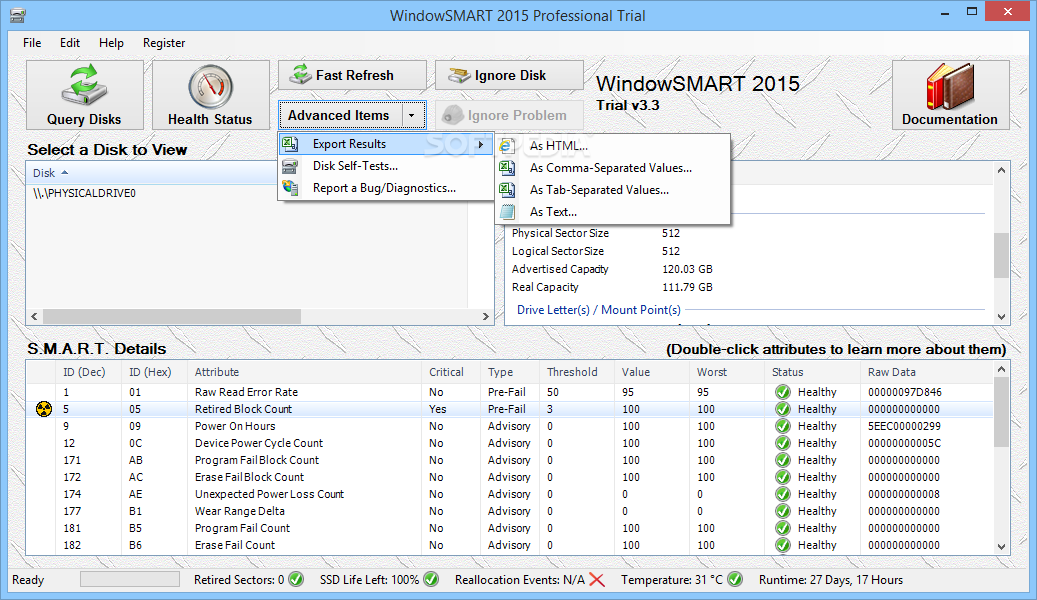Click Healthy check icon for Erase Fail Count
The image size is (1037, 600).
coord(782,545)
